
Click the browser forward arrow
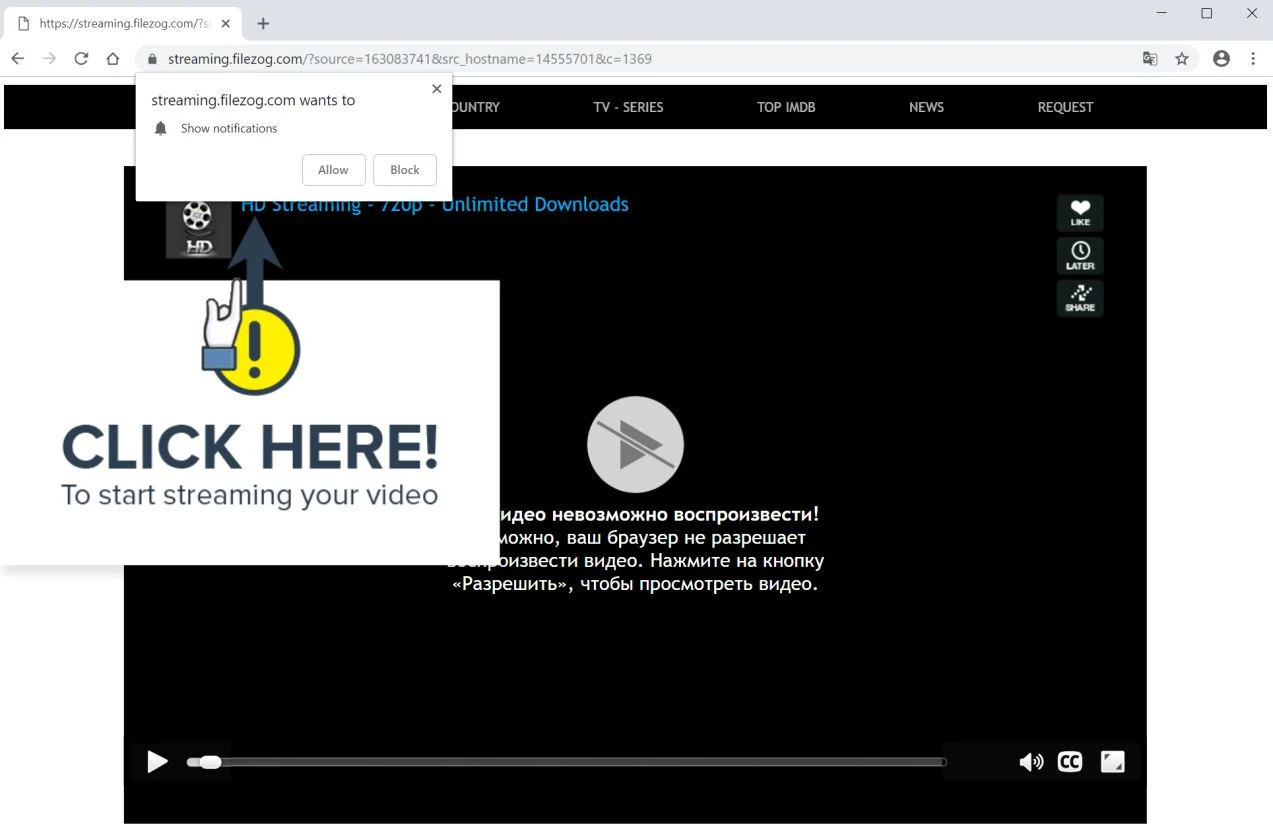49,59
